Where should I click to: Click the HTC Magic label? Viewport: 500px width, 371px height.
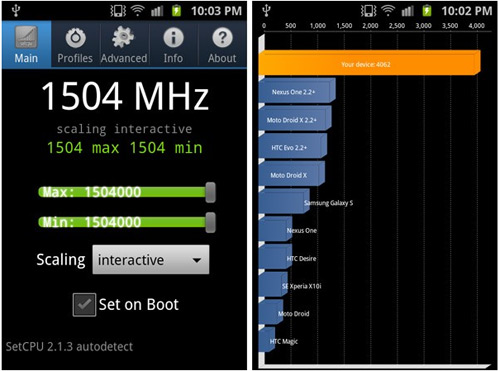pyautogui.click(x=284, y=341)
